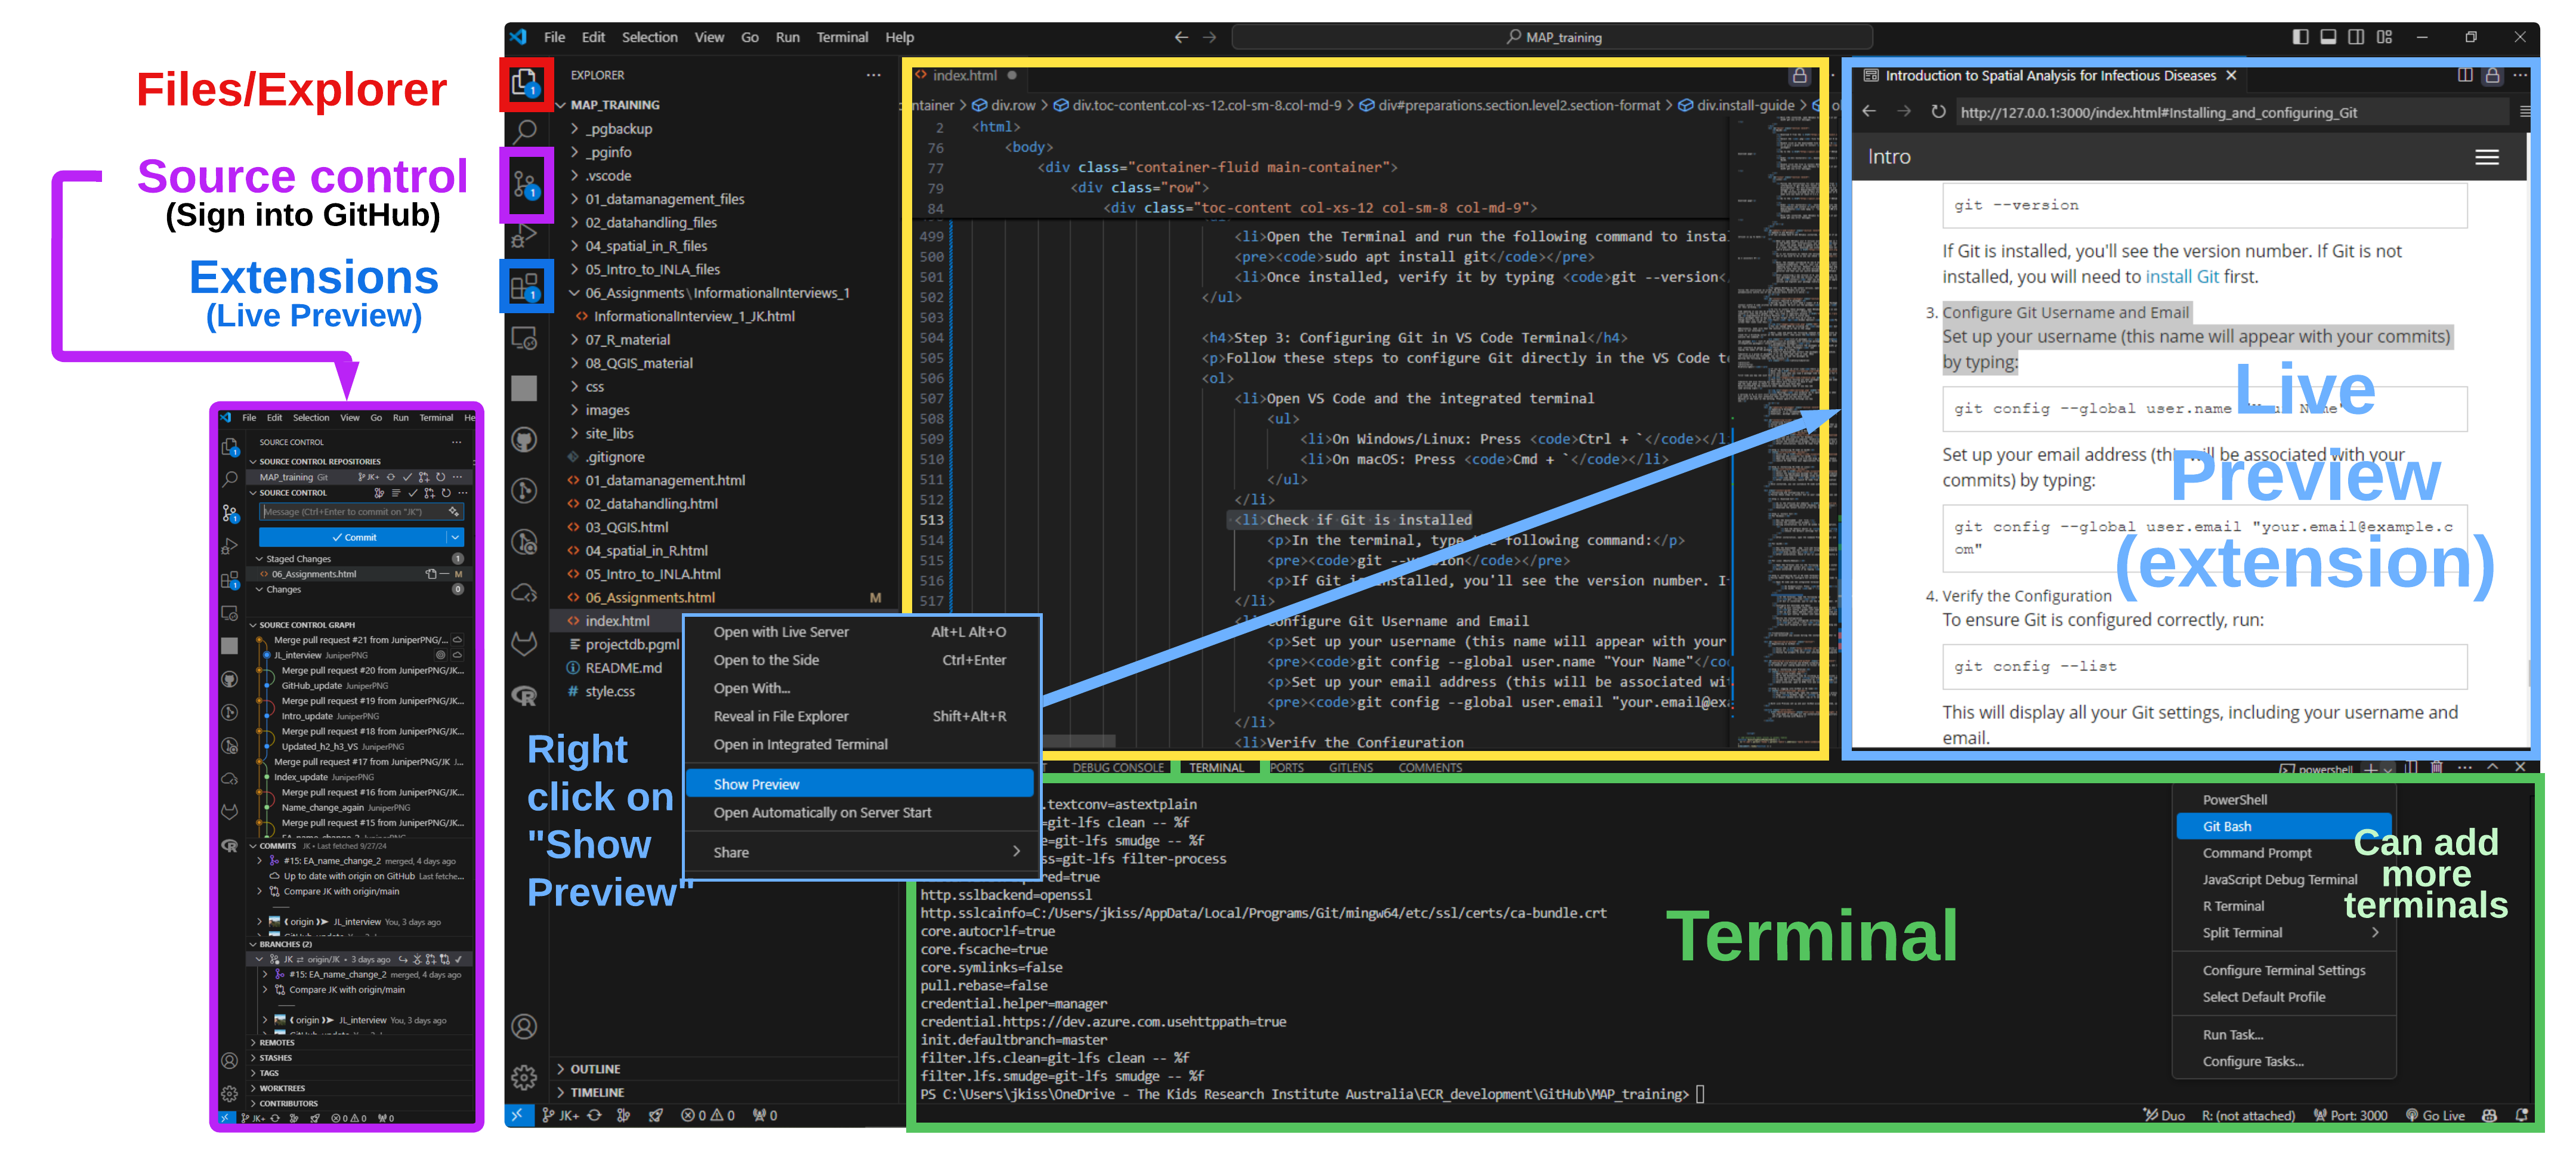
Task: Close the Introduction to Spatial Analysis tab
Action: coord(2231,75)
